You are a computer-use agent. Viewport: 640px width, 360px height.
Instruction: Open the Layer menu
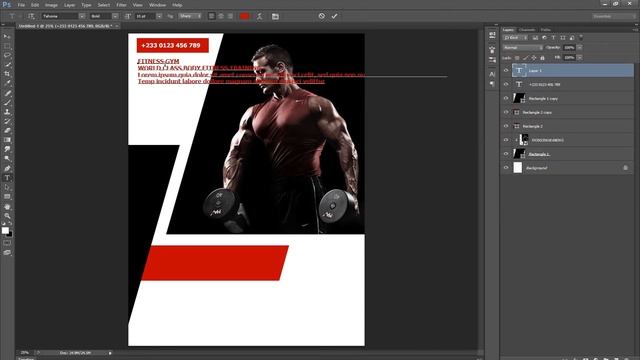click(x=69, y=5)
